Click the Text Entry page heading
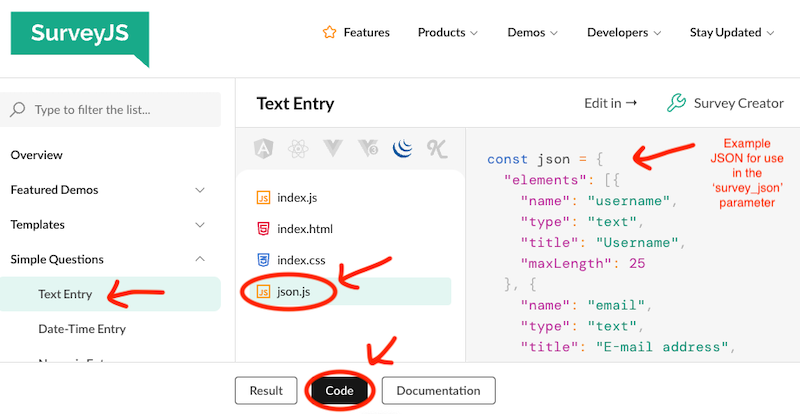This screenshot has height=414, width=800. pyautogui.click(x=295, y=104)
